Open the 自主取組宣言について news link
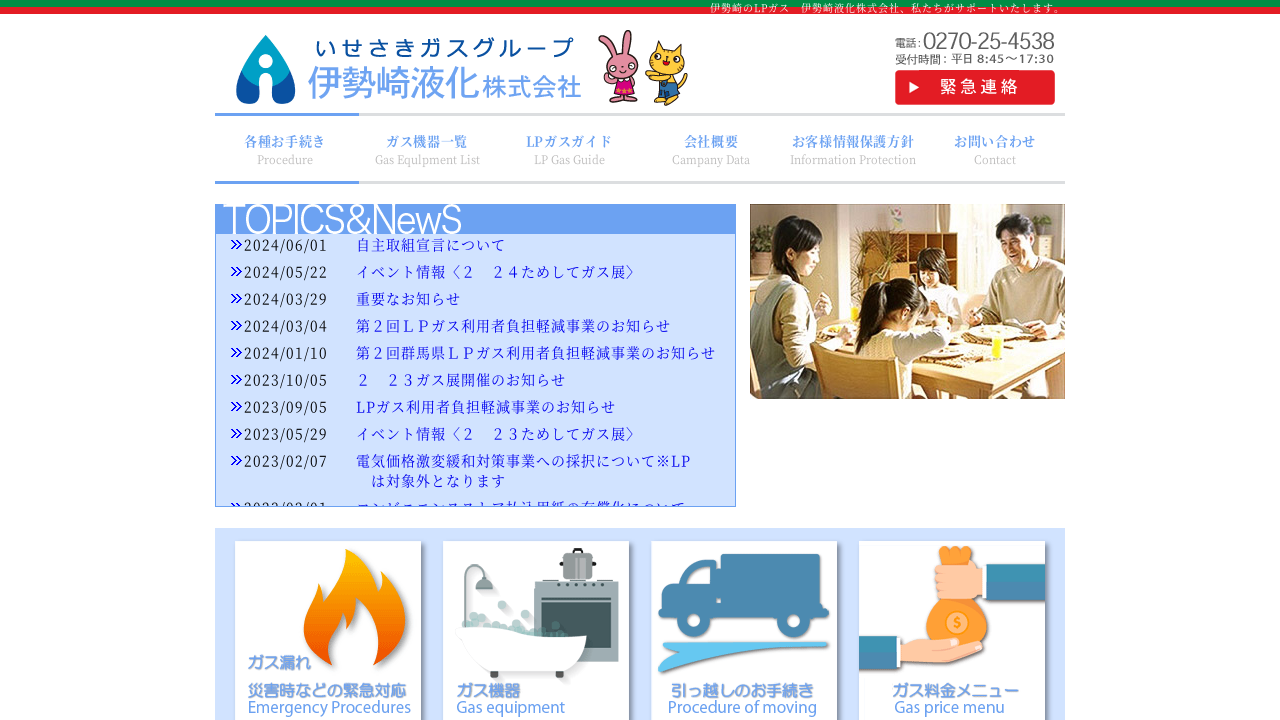Image resolution: width=1280 pixels, height=720 pixels. (x=431, y=245)
